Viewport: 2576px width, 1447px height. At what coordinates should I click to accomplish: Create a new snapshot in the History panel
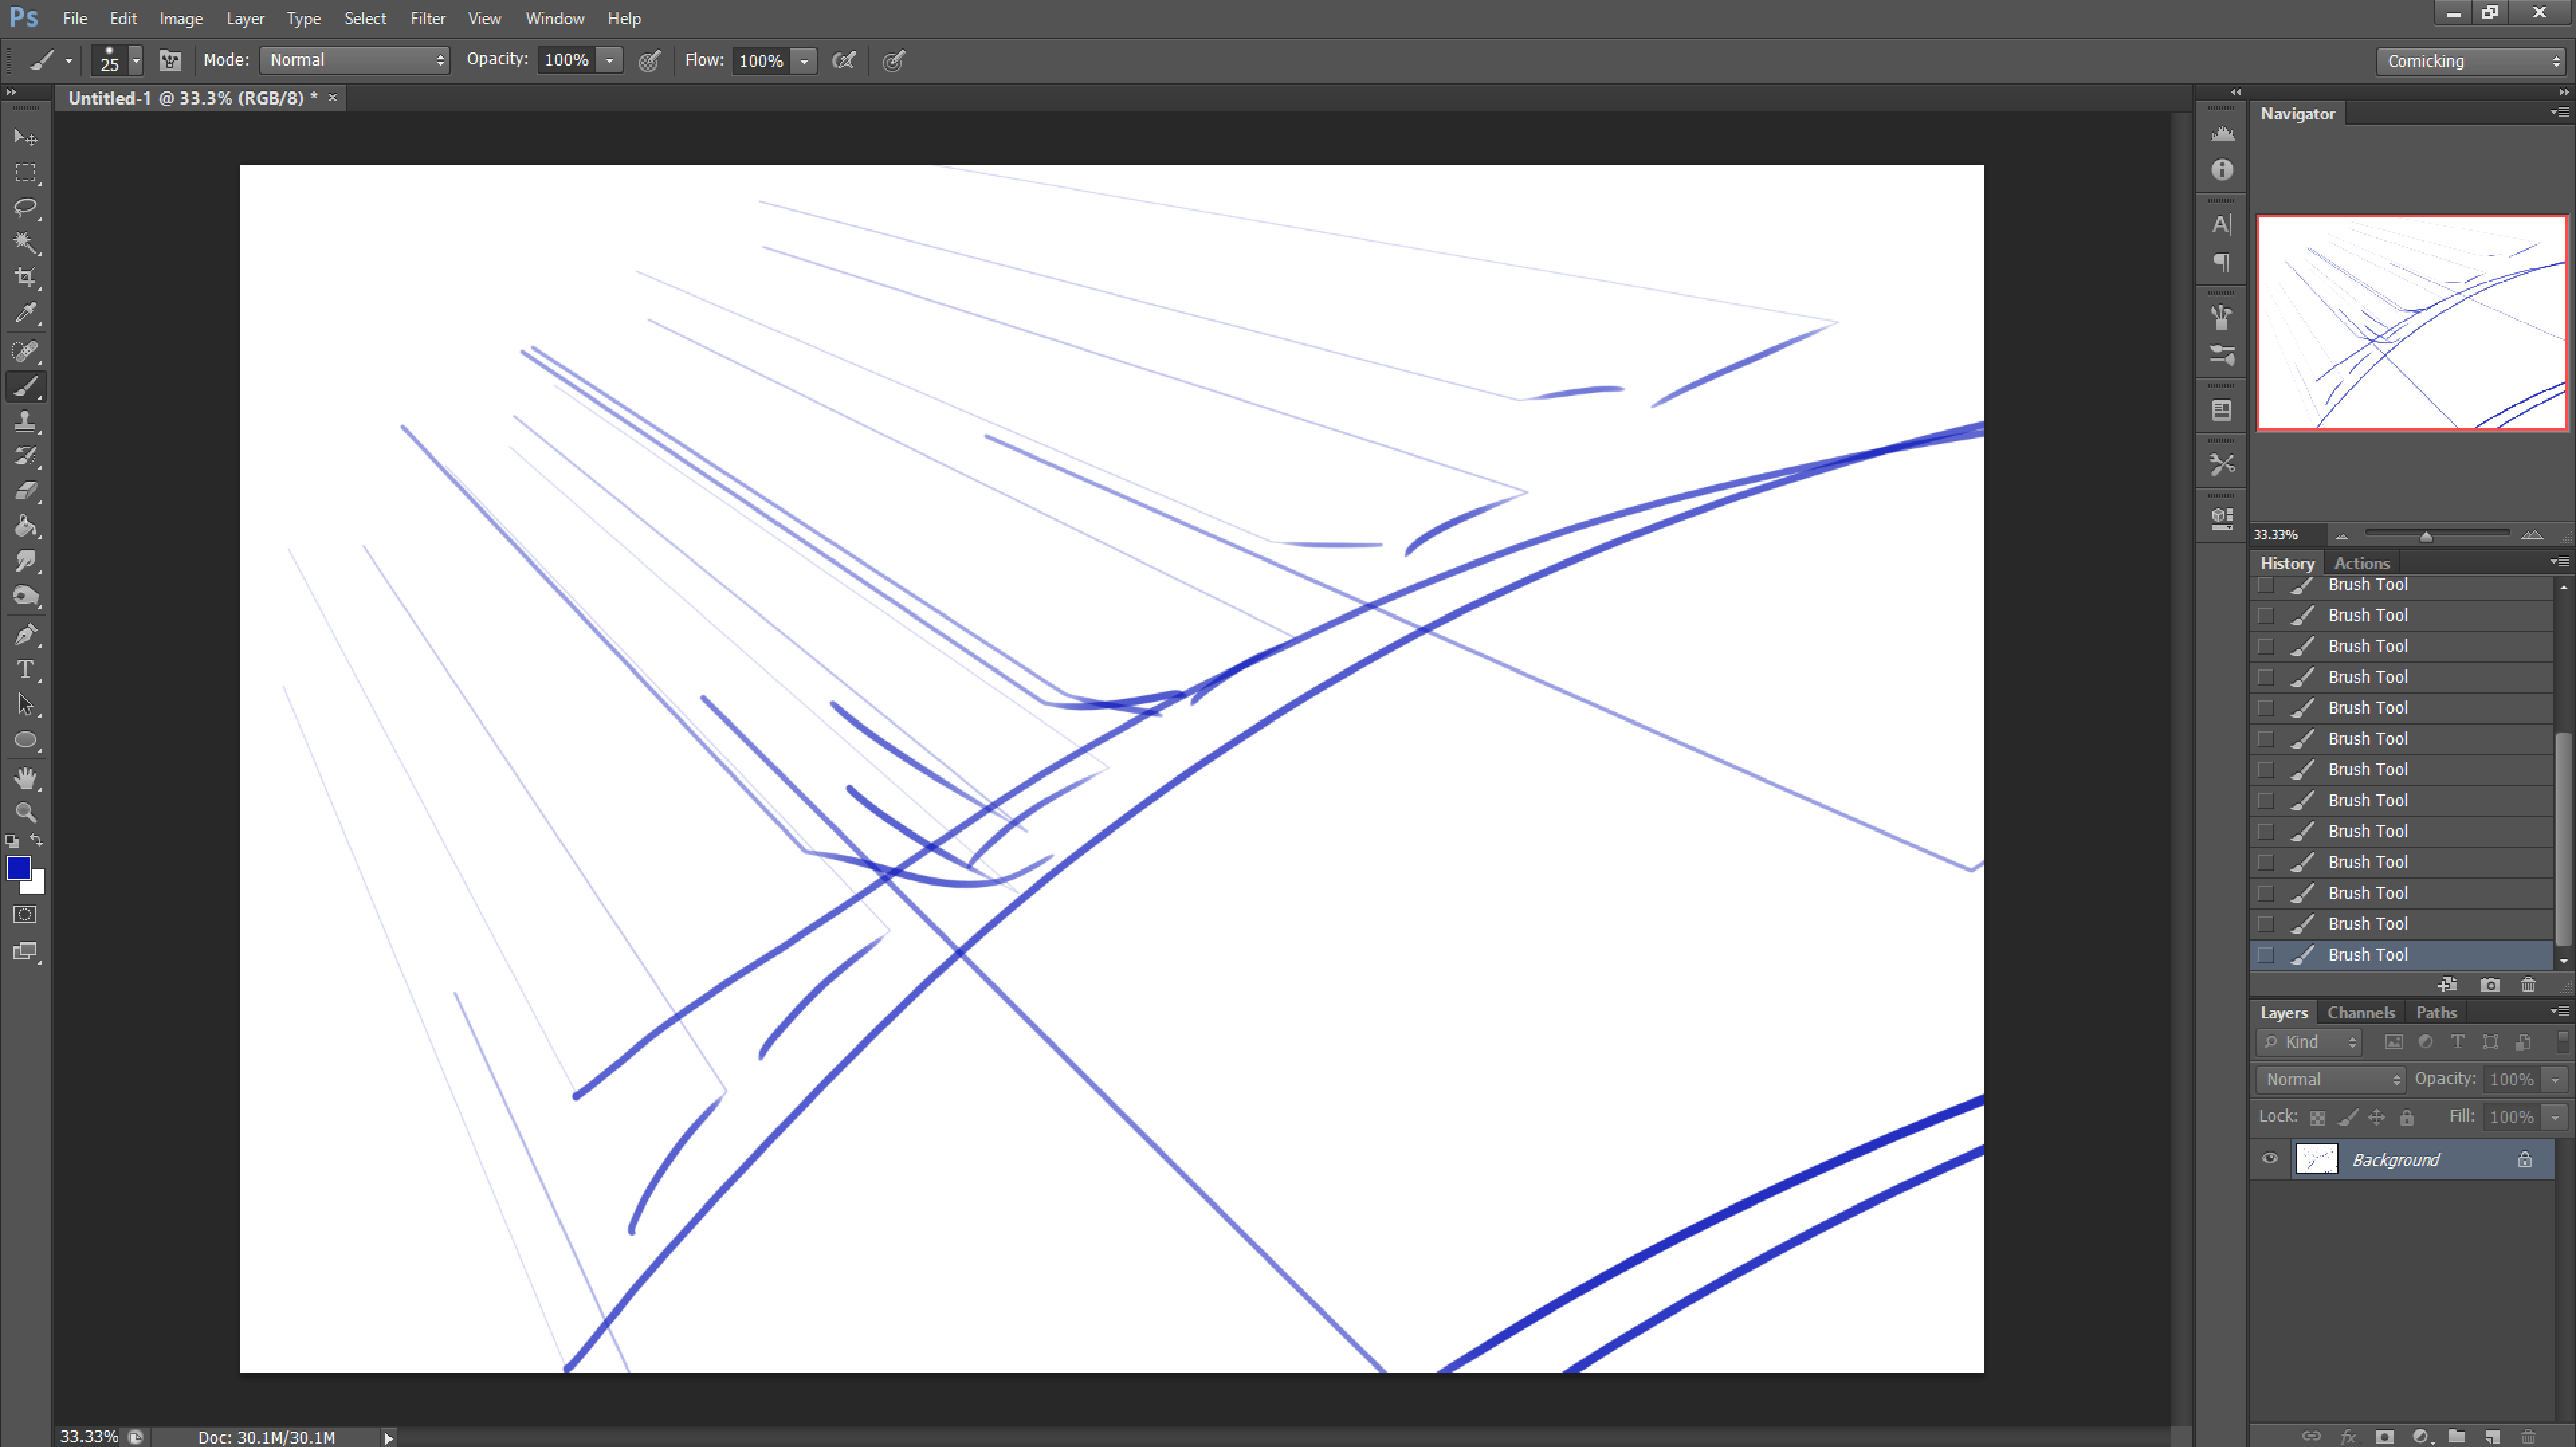pyautogui.click(x=2489, y=985)
